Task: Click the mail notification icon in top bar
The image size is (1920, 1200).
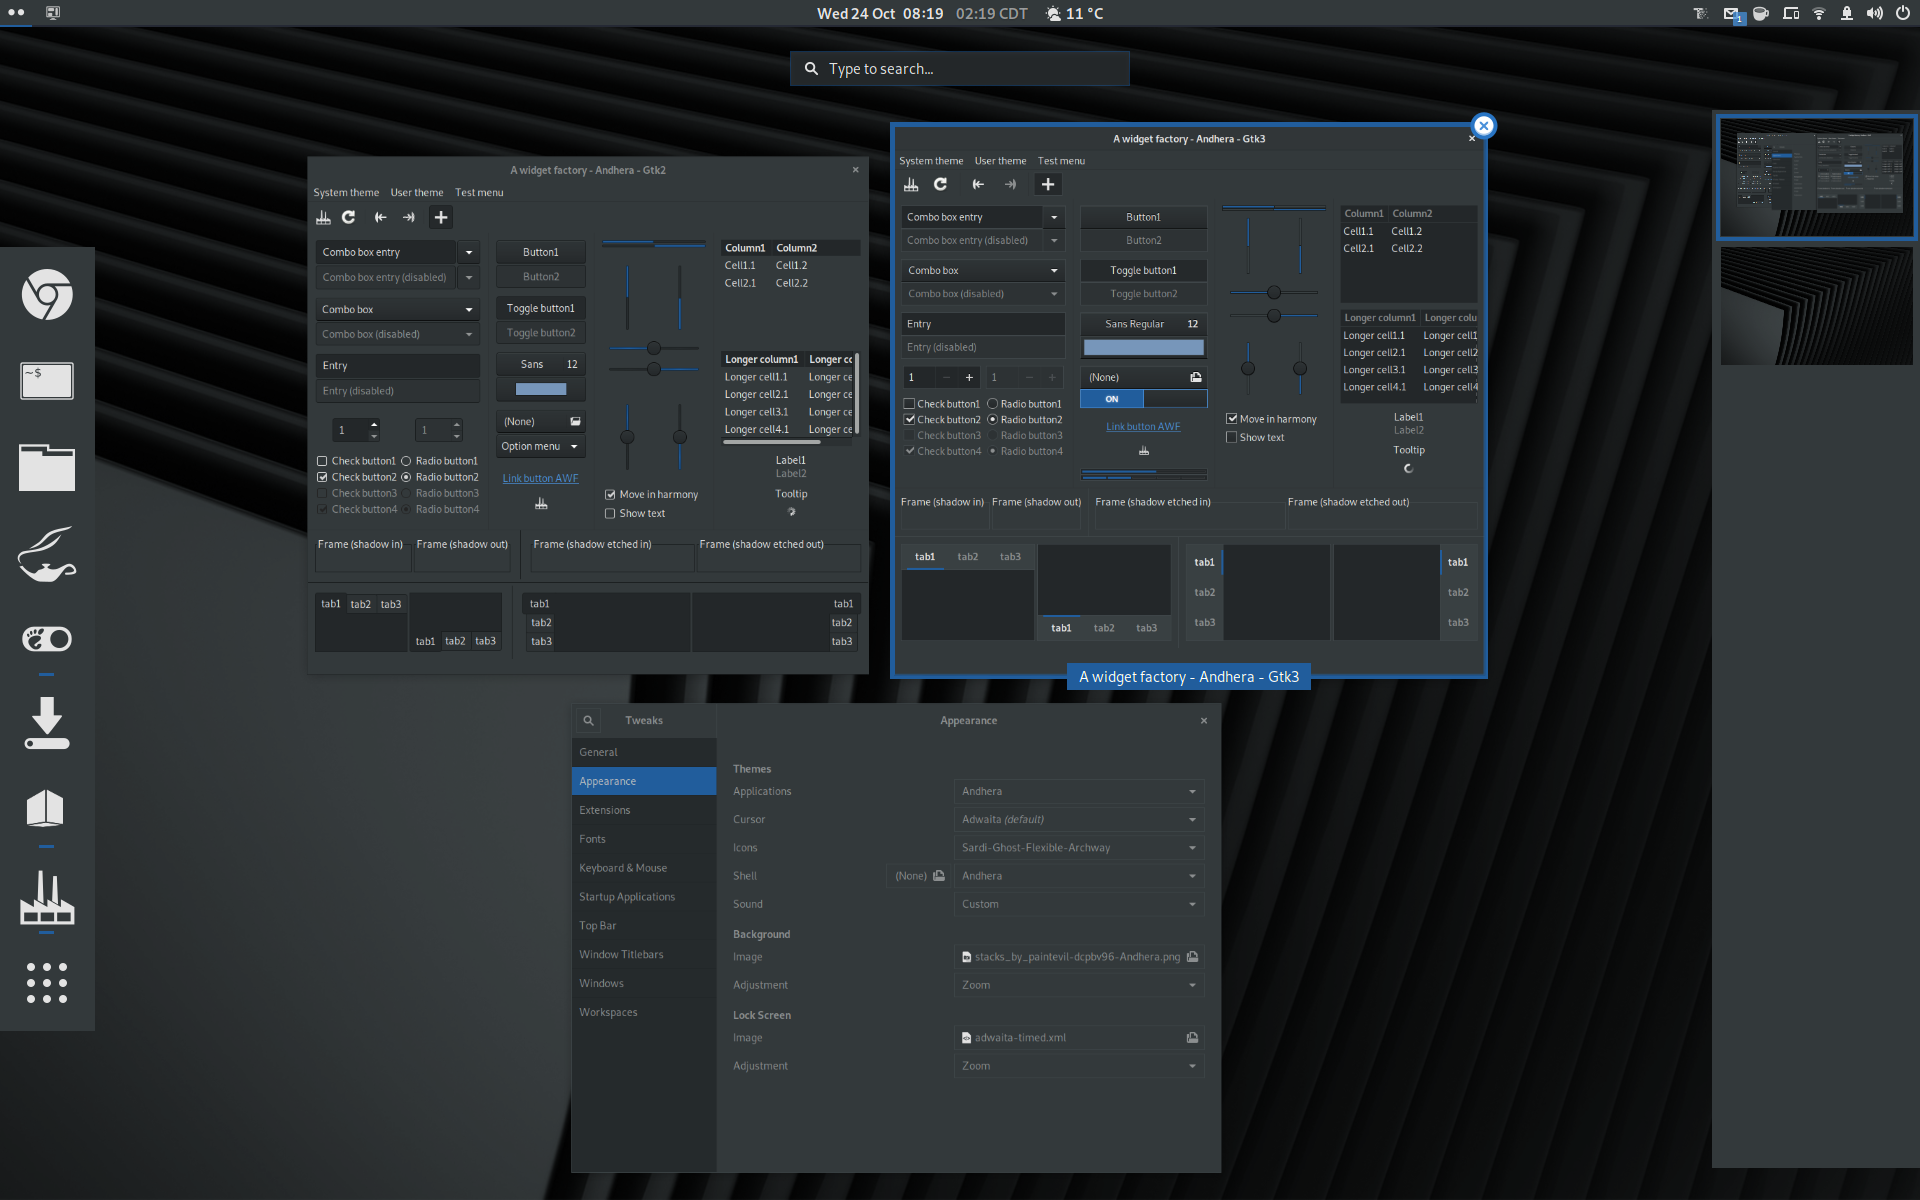Action: pos(1732,14)
